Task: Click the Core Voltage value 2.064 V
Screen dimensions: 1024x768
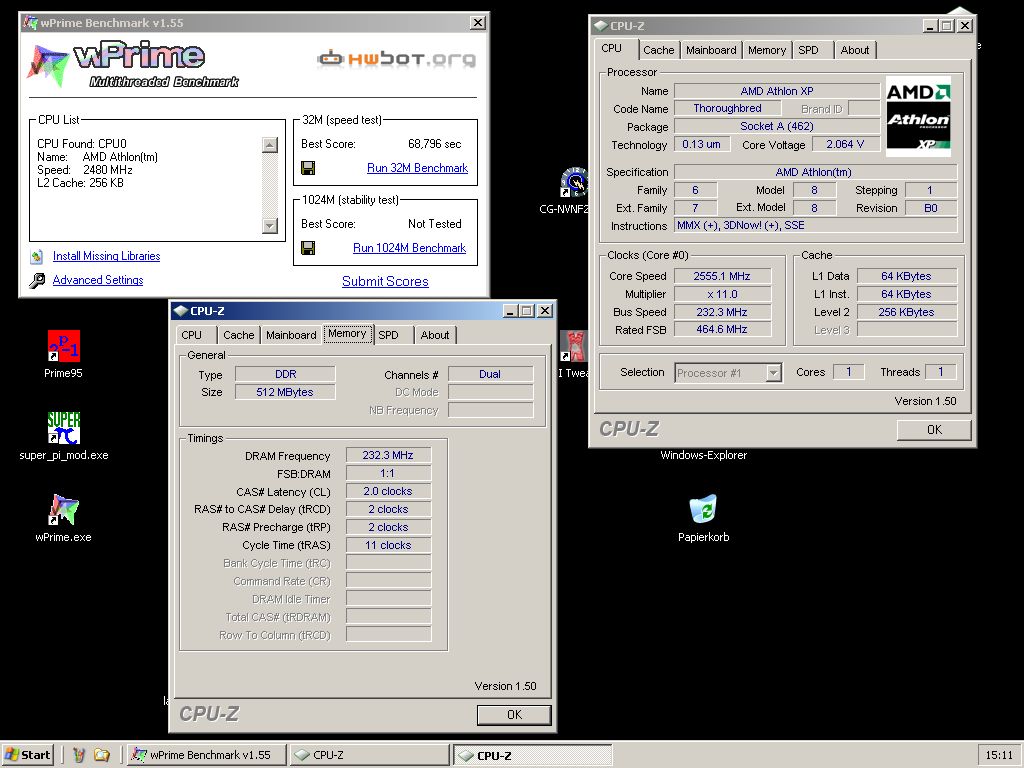Action: click(x=845, y=144)
